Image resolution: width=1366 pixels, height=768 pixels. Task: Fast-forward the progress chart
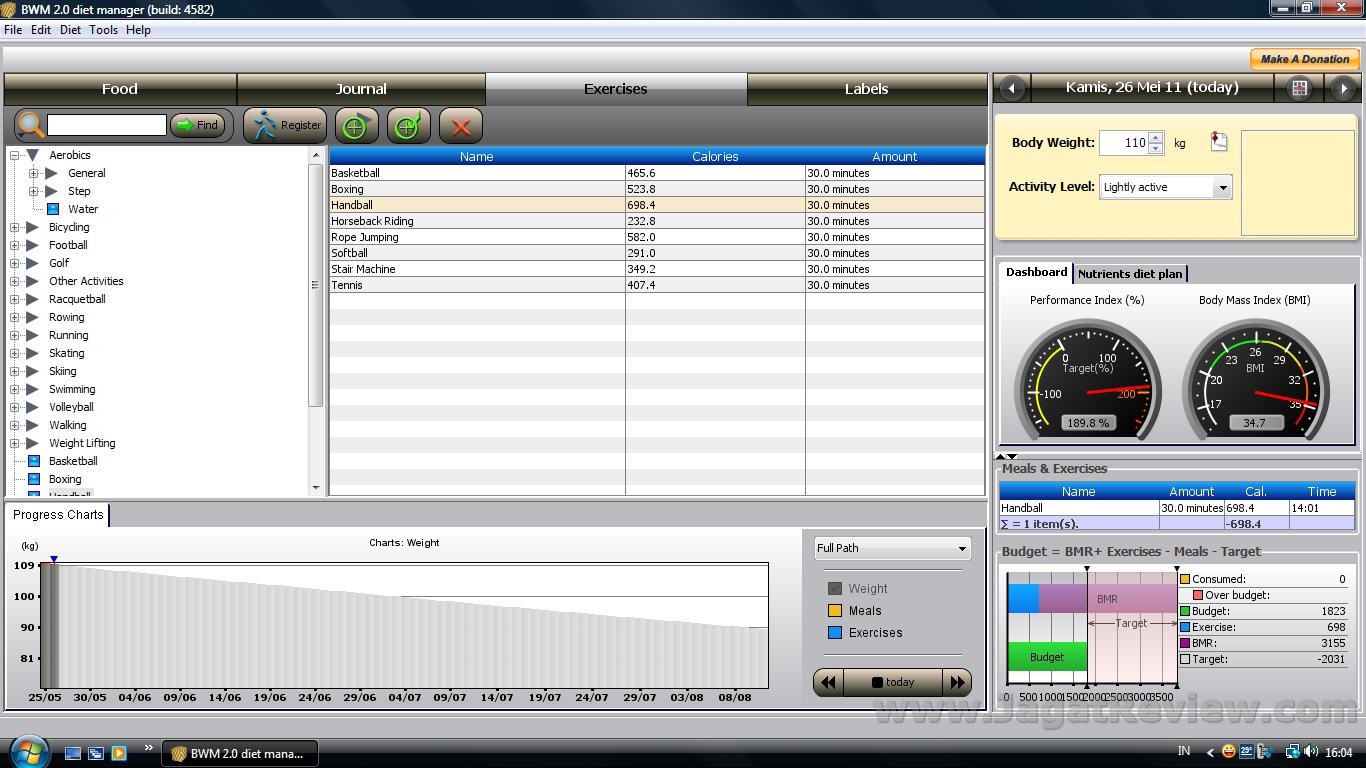957,682
